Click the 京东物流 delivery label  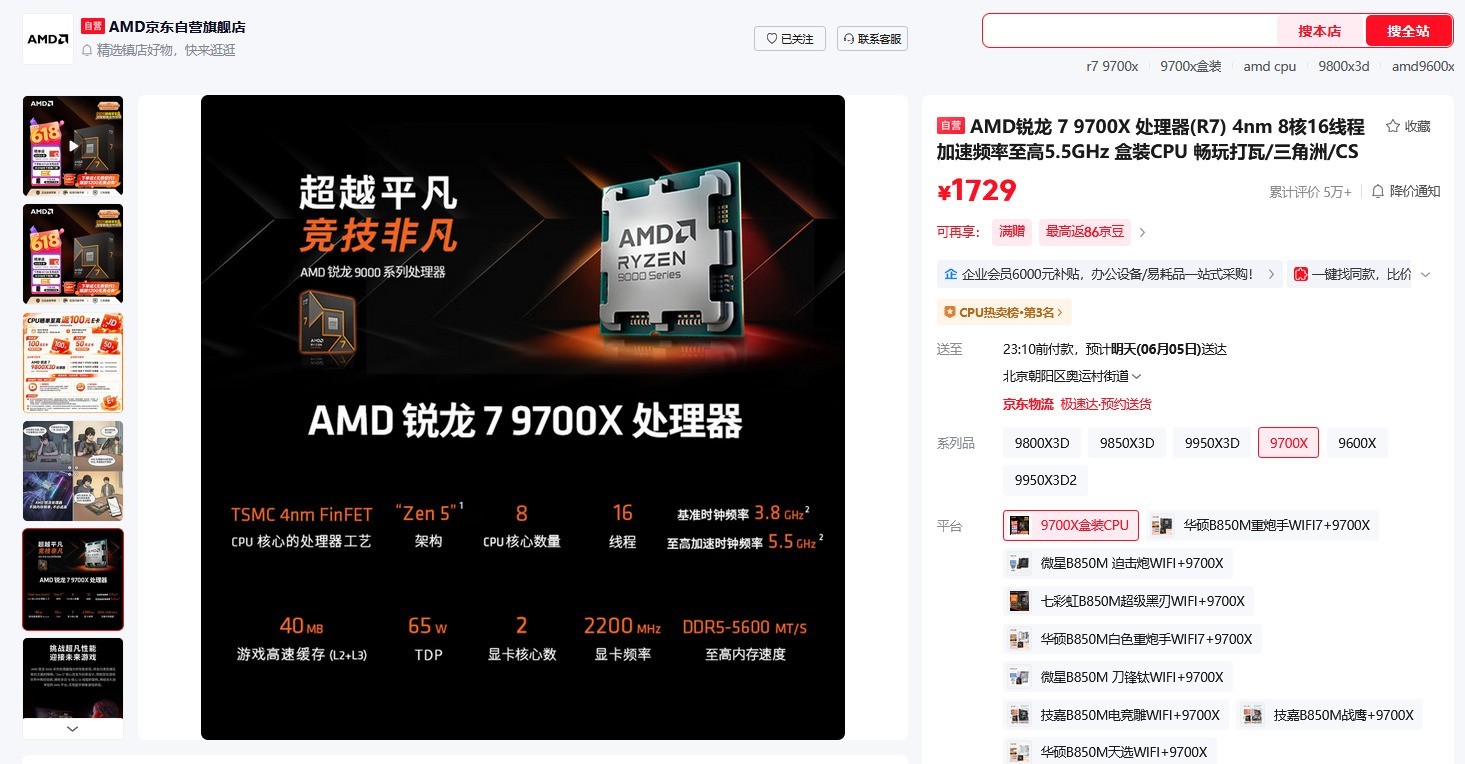coord(1028,404)
